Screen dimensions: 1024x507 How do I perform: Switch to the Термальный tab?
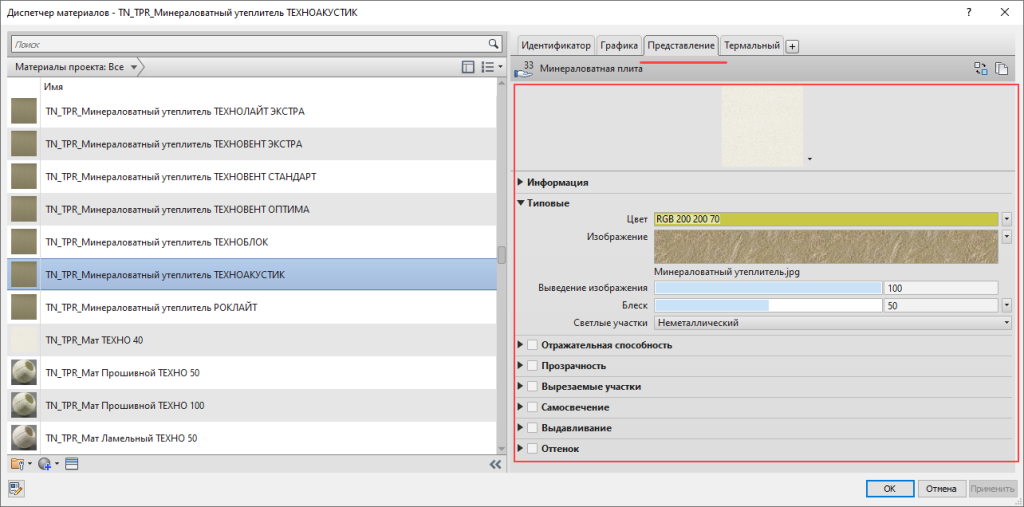(x=752, y=46)
